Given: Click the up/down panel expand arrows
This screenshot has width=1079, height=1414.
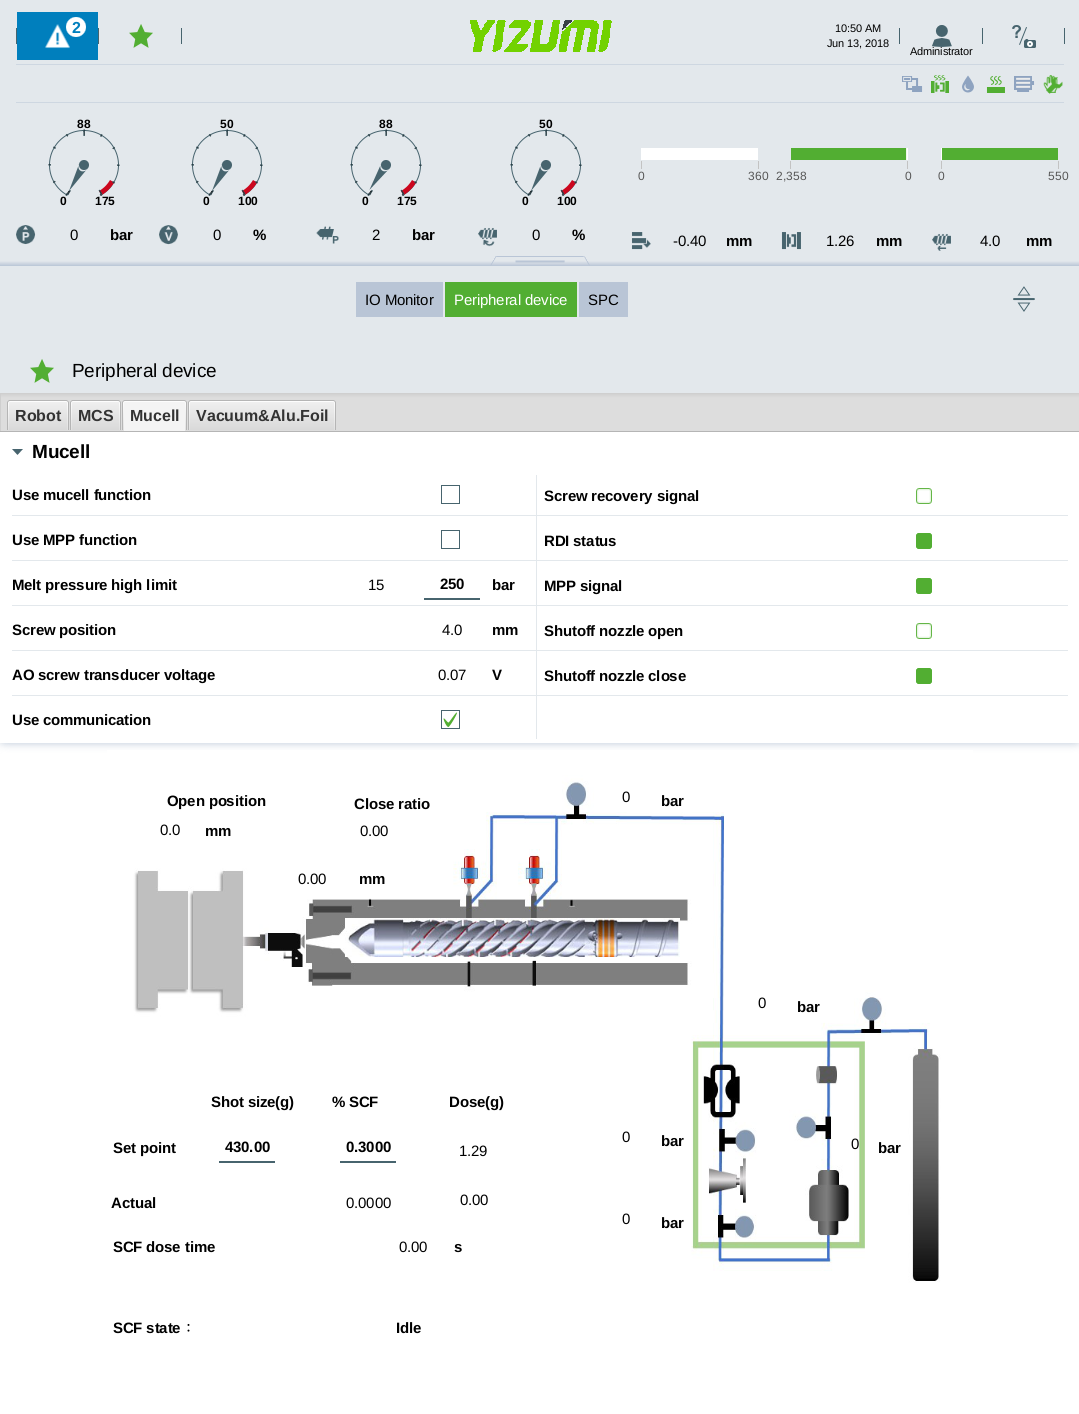Looking at the screenshot, I should 1023,299.
